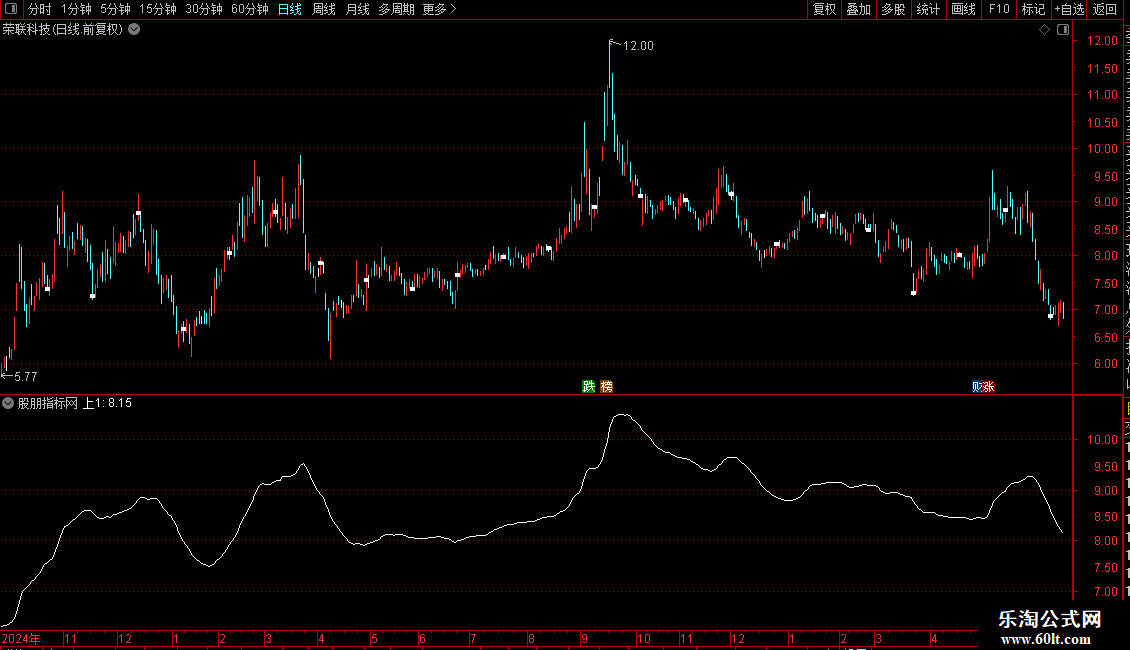Image resolution: width=1130 pixels, height=650 pixels.
Task: Open the 统计 statistics tool
Action: tap(928, 9)
